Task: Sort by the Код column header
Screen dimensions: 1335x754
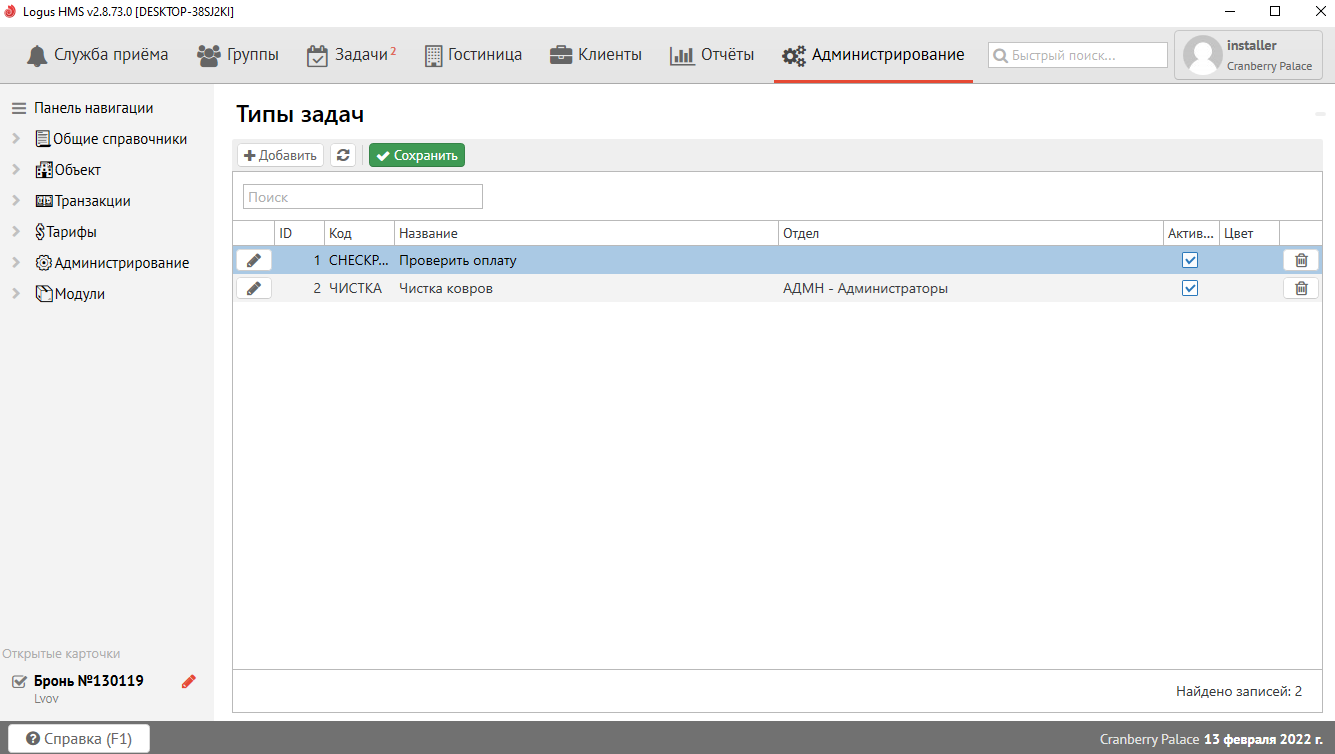Action: click(x=359, y=233)
